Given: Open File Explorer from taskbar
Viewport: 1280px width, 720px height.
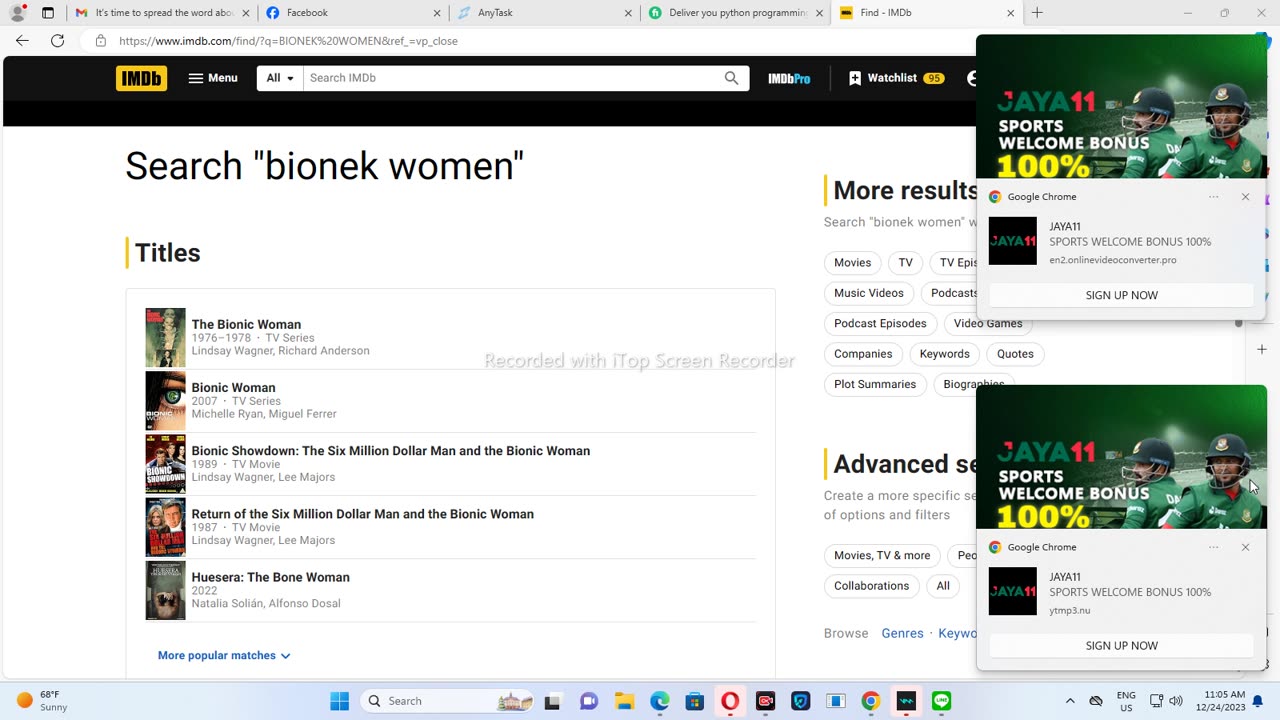Looking at the screenshot, I should 624,701.
